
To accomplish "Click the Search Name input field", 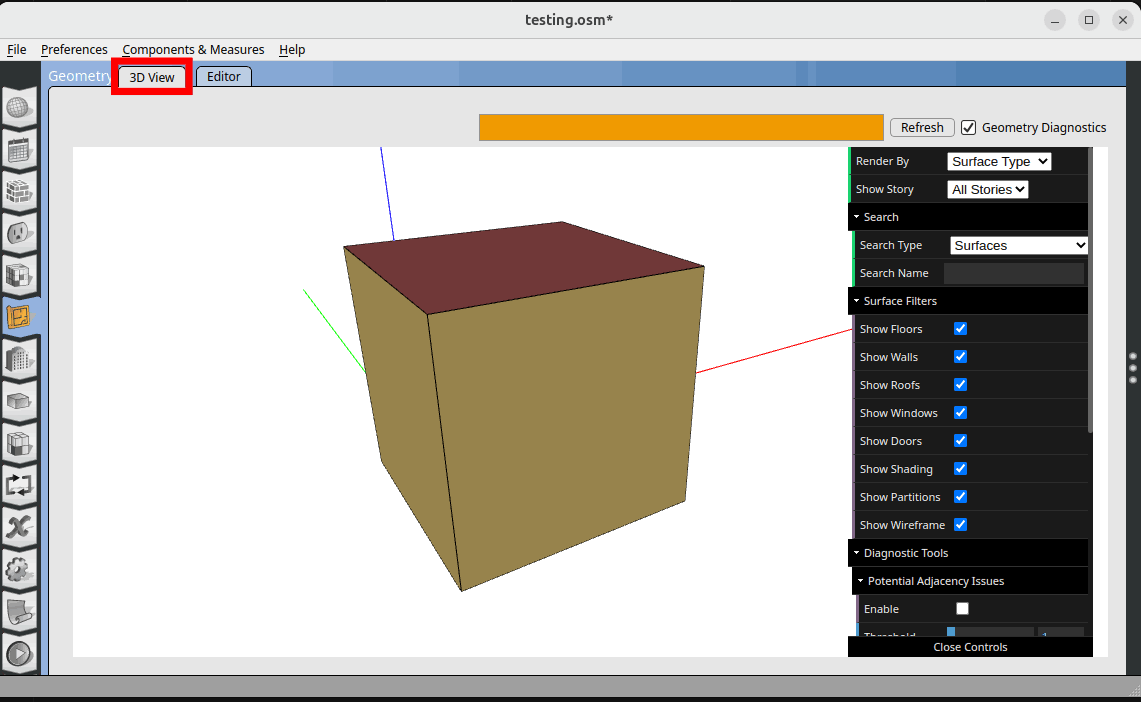I will coord(1013,273).
